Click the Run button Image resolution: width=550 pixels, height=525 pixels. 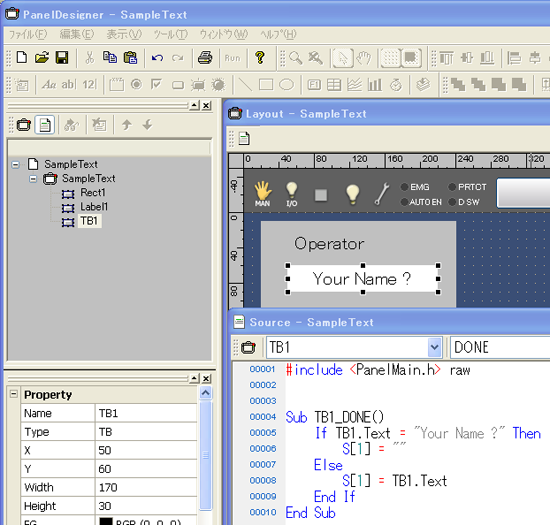coord(233,58)
